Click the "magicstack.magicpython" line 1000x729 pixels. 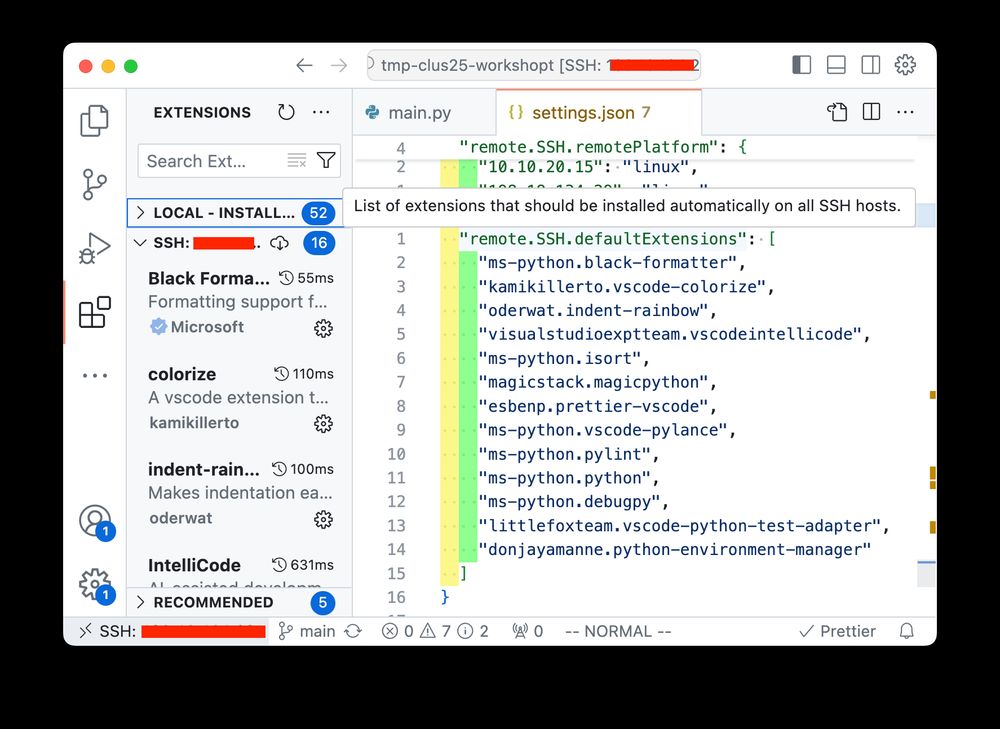(598, 382)
